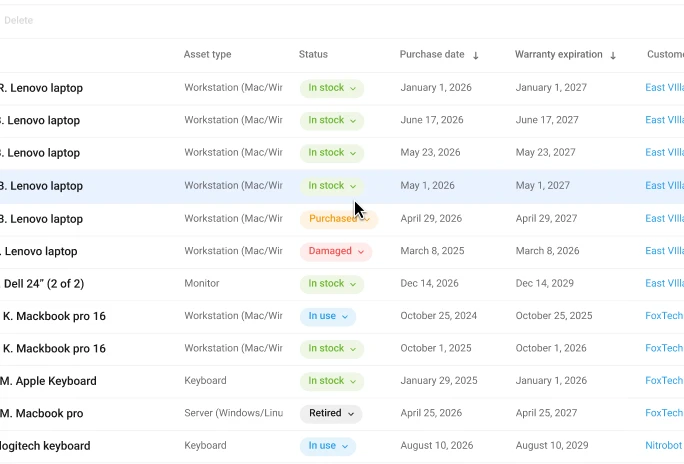This screenshot has height=464, width=684.
Task: Click warranty expiration April 25, 2027
Action: [546, 413]
